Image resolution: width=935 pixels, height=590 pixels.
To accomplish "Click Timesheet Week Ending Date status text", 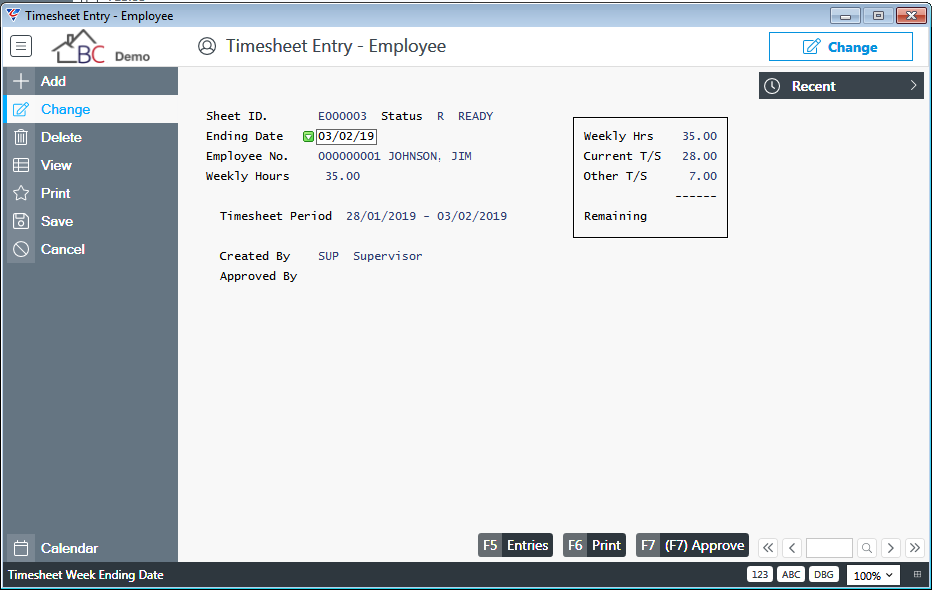I will click(x=85, y=575).
